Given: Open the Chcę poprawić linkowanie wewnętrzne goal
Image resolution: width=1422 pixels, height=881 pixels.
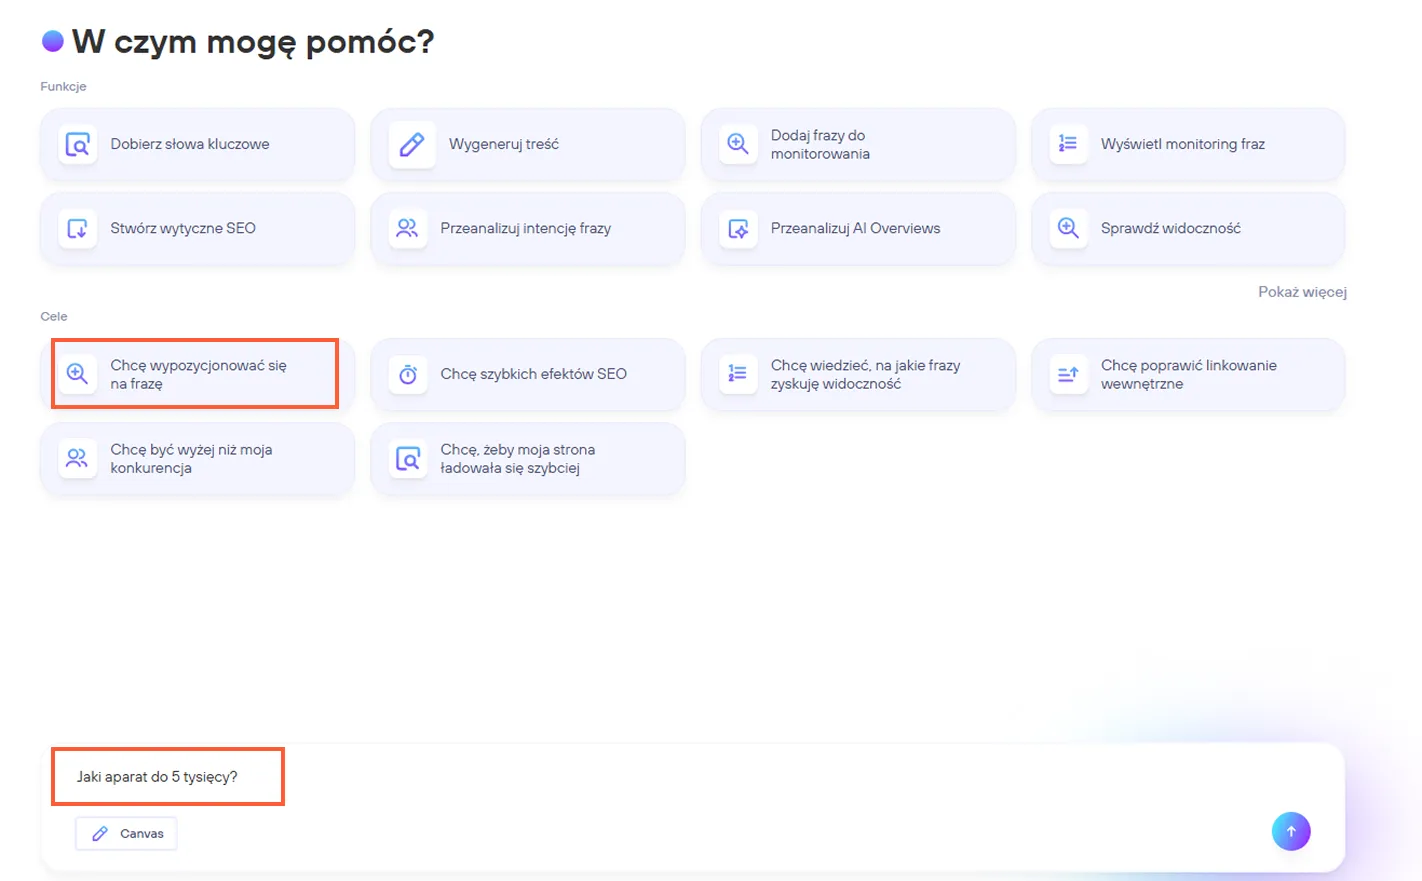Looking at the screenshot, I should (x=1188, y=374).
